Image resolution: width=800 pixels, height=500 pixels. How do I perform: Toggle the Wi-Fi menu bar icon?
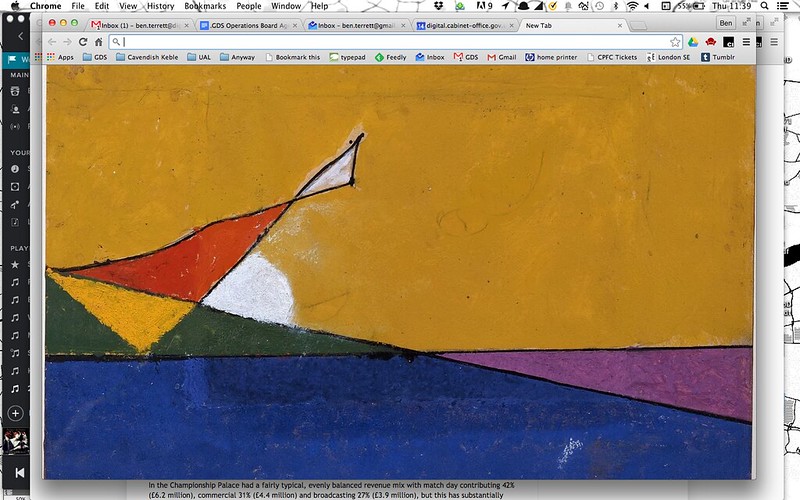pos(632,6)
